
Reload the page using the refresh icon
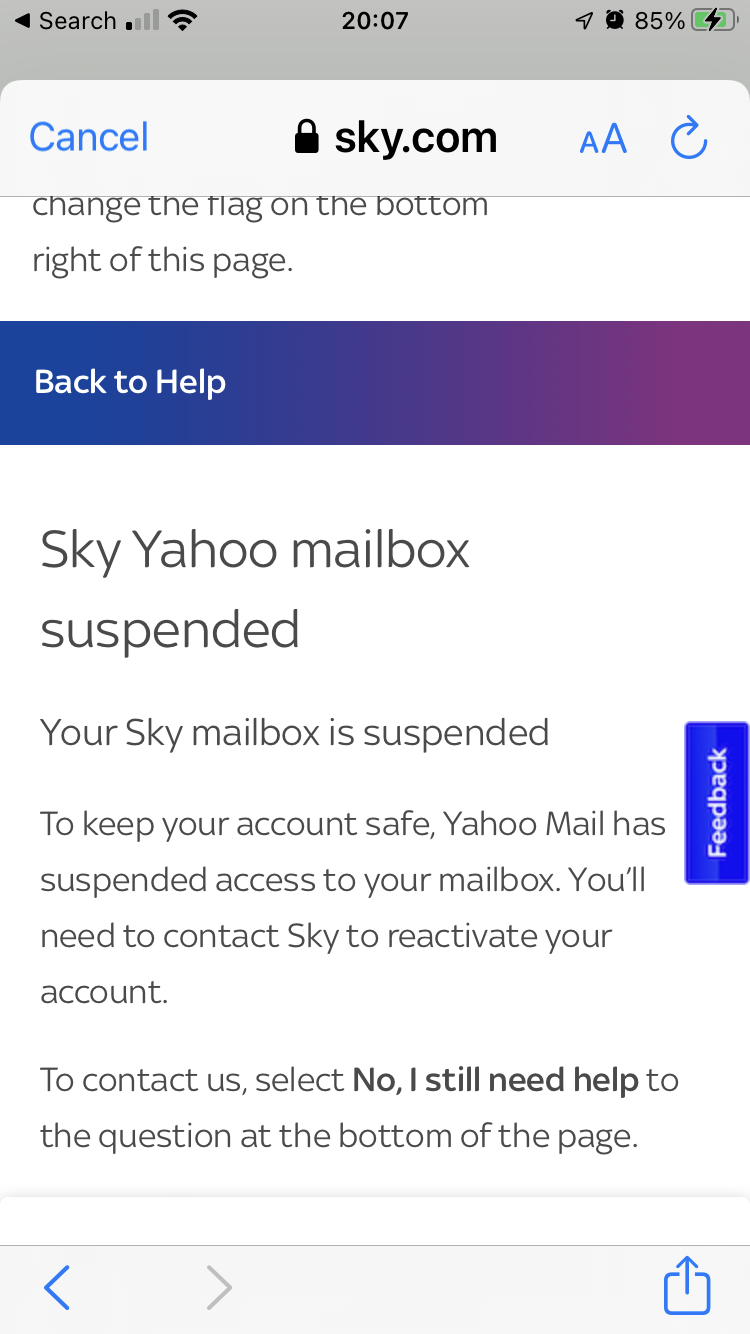click(x=688, y=139)
